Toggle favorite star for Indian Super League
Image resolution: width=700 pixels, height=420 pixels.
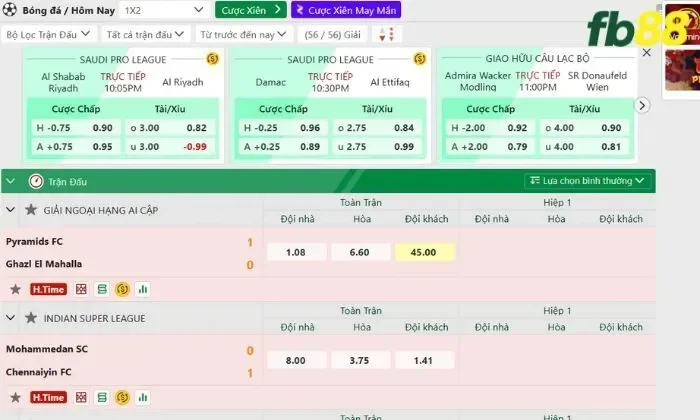tap(31, 318)
